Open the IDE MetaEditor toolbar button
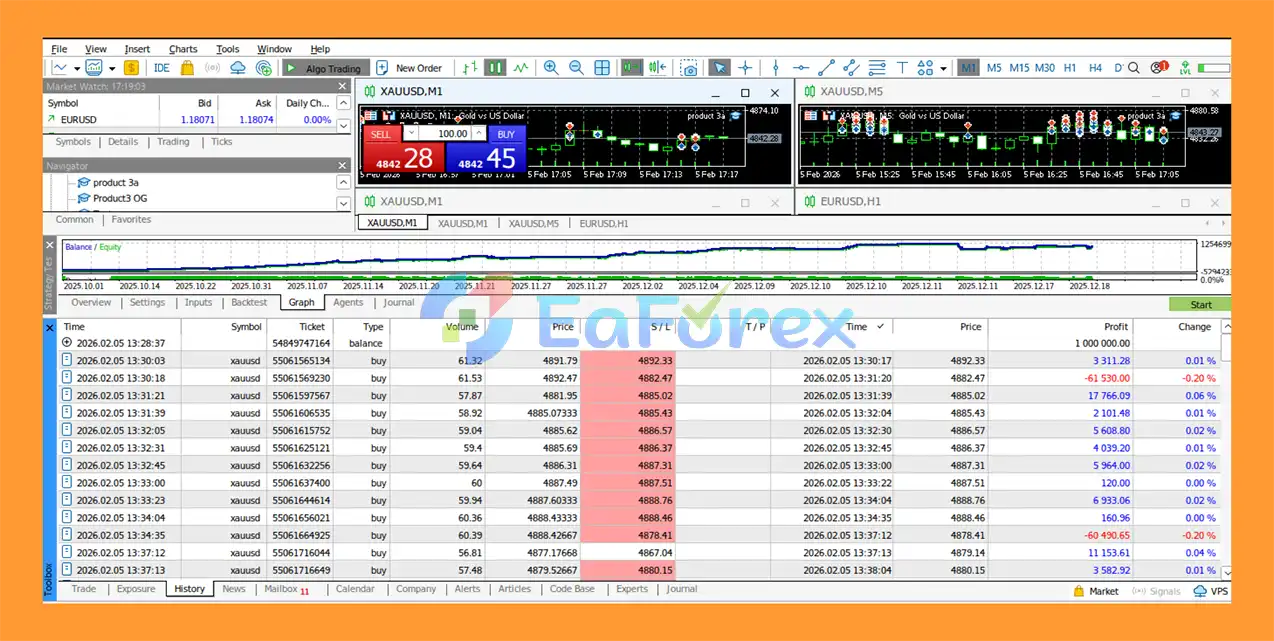1274x641 pixels. pos(161,68)
